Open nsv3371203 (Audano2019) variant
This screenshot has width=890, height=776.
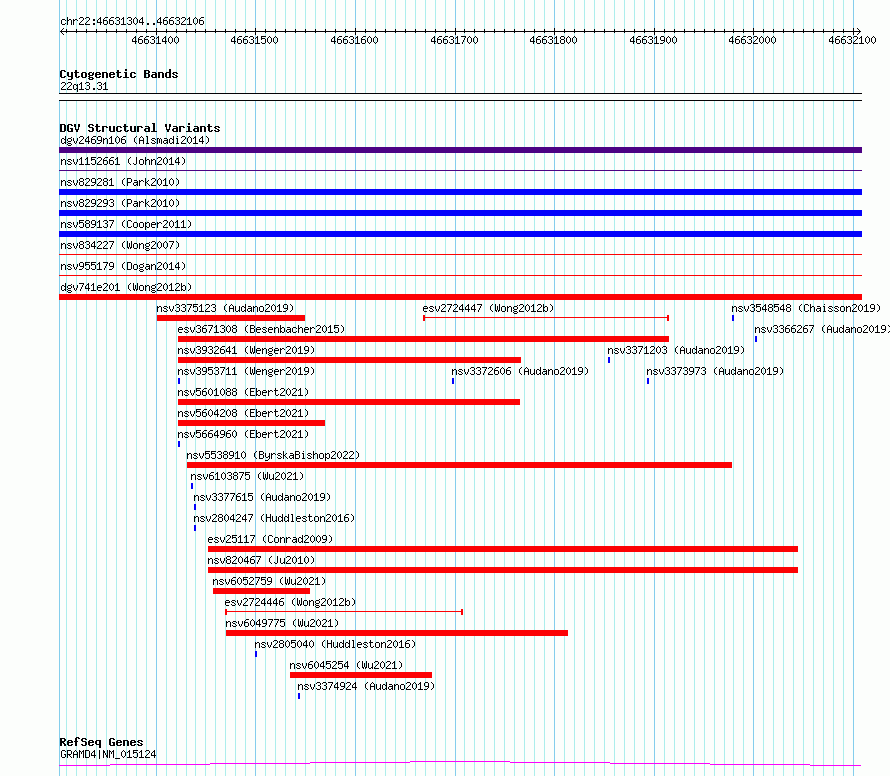676,350
